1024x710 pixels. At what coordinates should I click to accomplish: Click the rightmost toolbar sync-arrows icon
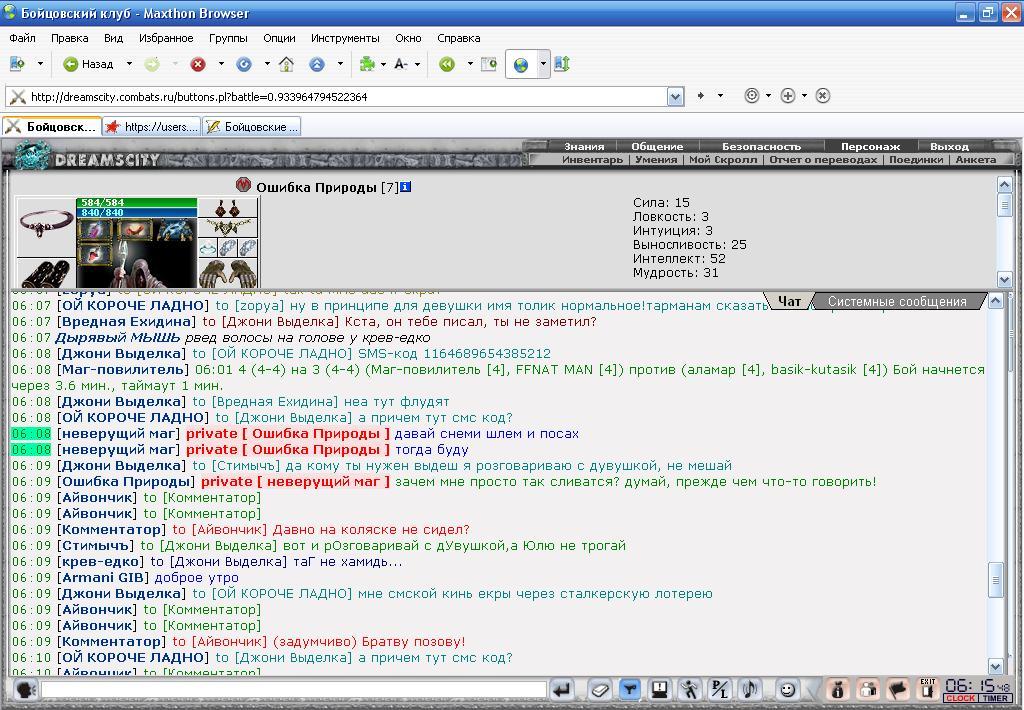[562, 64]
